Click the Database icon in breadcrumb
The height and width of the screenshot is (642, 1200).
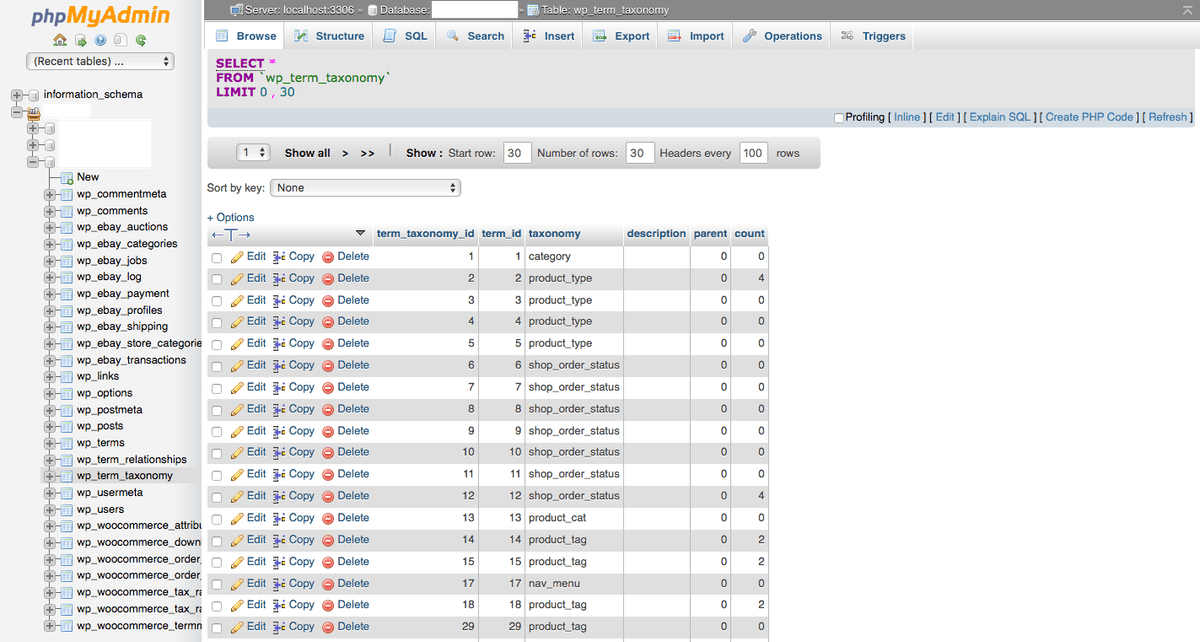pos(372,10)
